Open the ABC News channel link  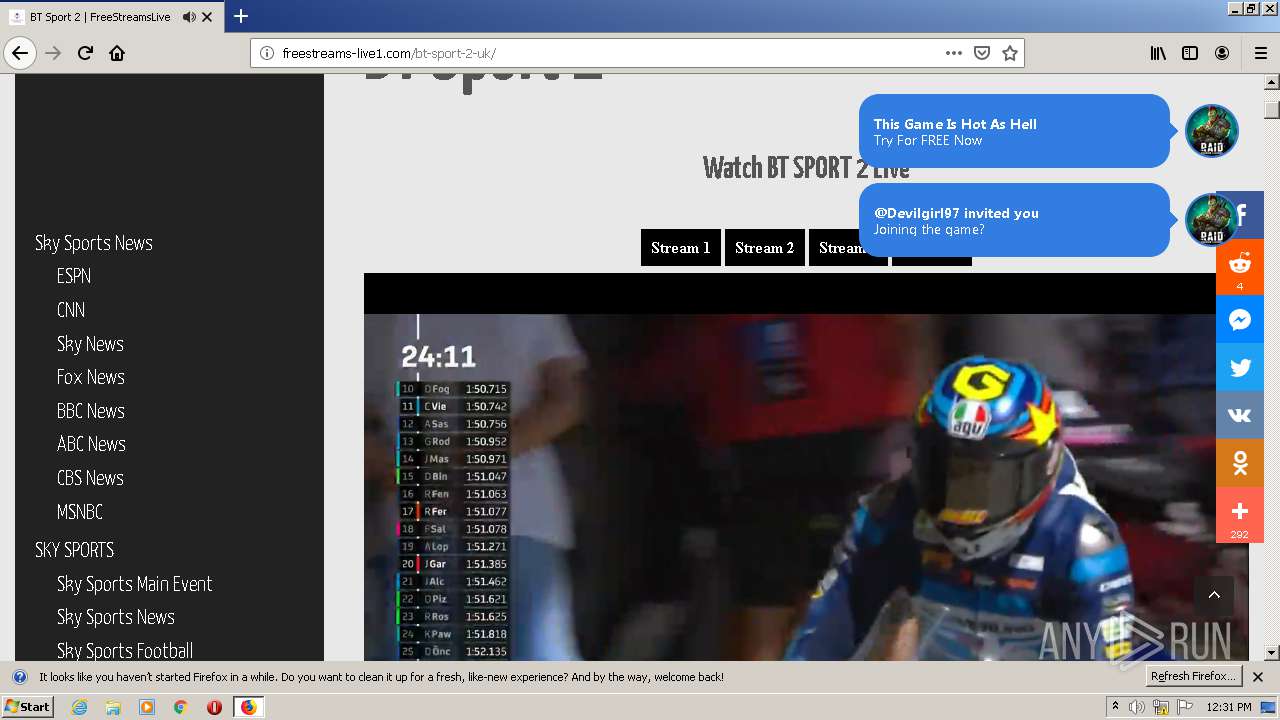[x=91, y=444]
